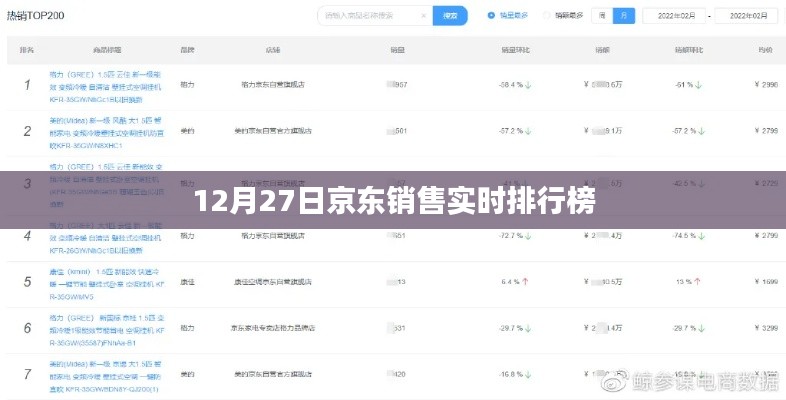Click average price ¥ 2998 in rank 1
The width and height of the screenshot is (786, 400).
click(766, 85)
